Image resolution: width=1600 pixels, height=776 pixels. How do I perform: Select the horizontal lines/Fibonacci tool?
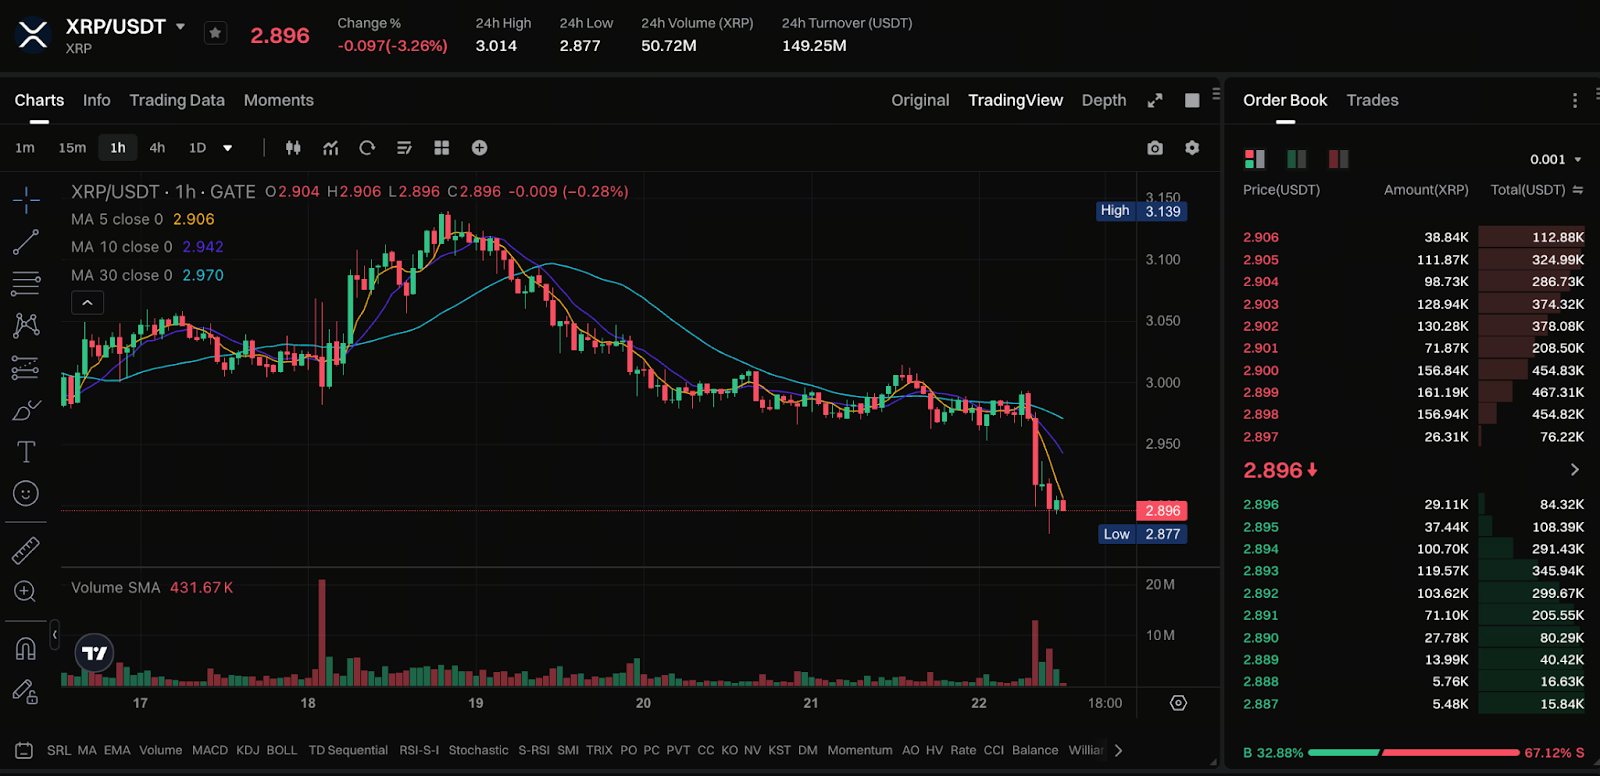[x=26, y=284]
